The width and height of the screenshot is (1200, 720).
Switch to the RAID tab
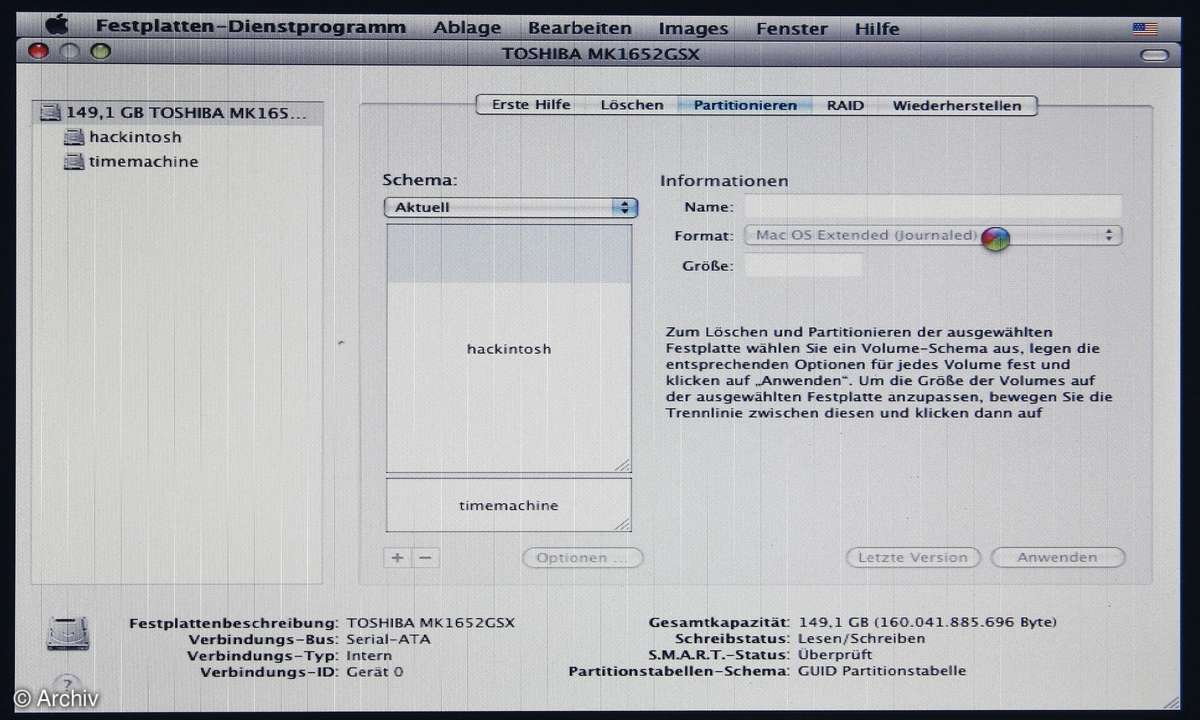[x=845, y=105]
